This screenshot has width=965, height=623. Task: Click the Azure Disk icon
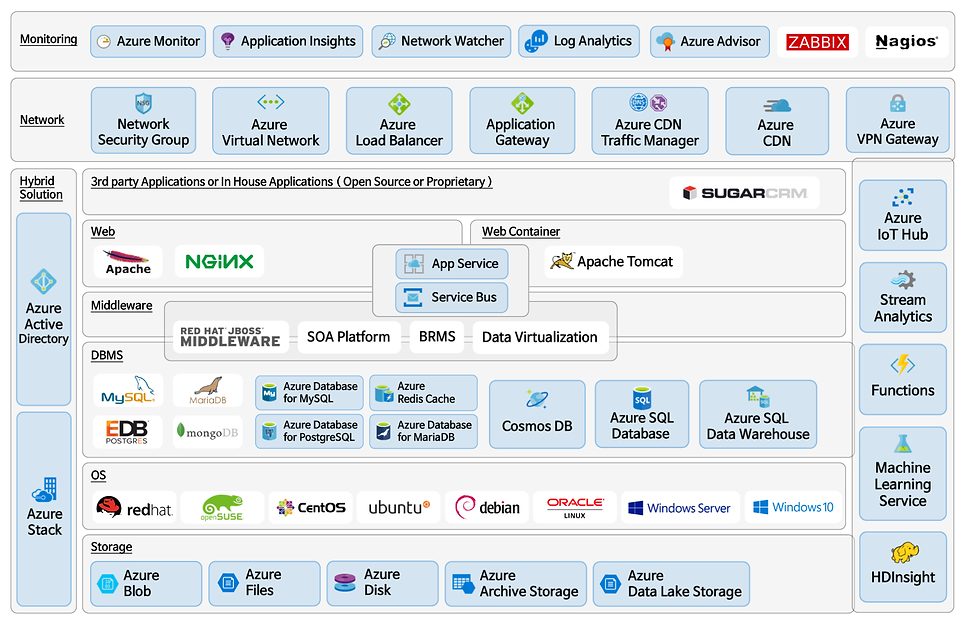(x=345, y=582)
